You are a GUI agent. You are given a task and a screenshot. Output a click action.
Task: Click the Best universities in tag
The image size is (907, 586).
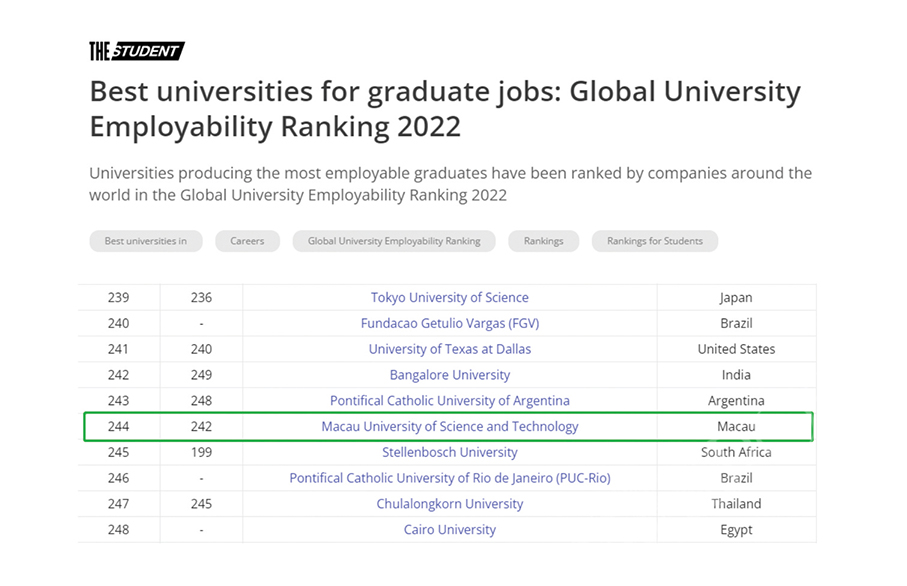point(145,241)
